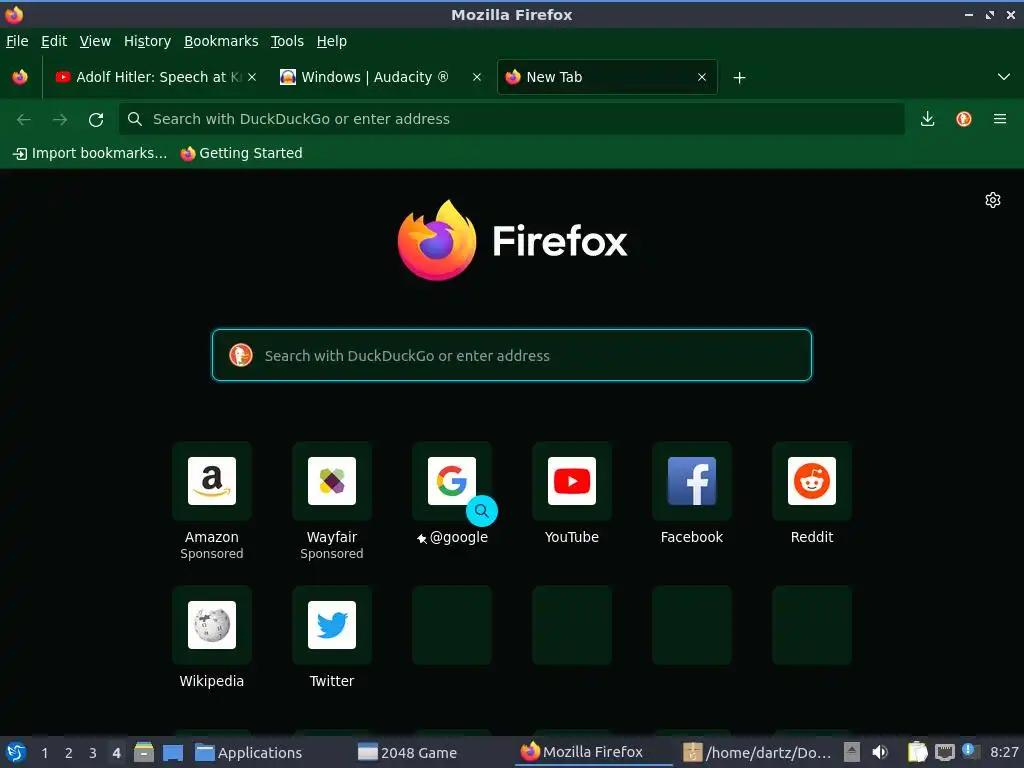Open the desktop start menu icon
This screenshot has height=768, width=1024.
[16, 752]
